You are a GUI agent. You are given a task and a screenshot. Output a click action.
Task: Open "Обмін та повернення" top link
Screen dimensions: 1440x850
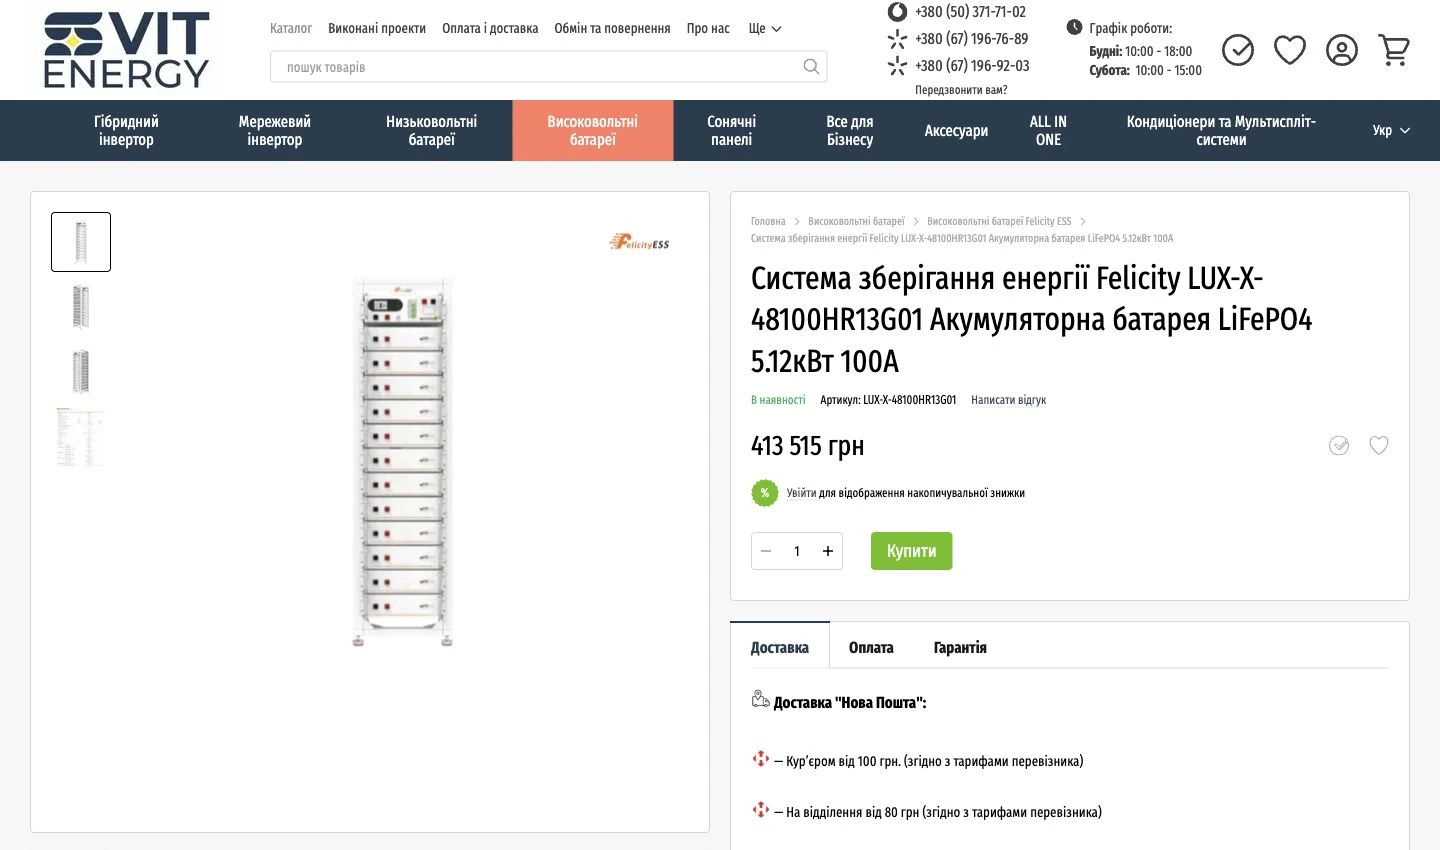coord(612,29)
